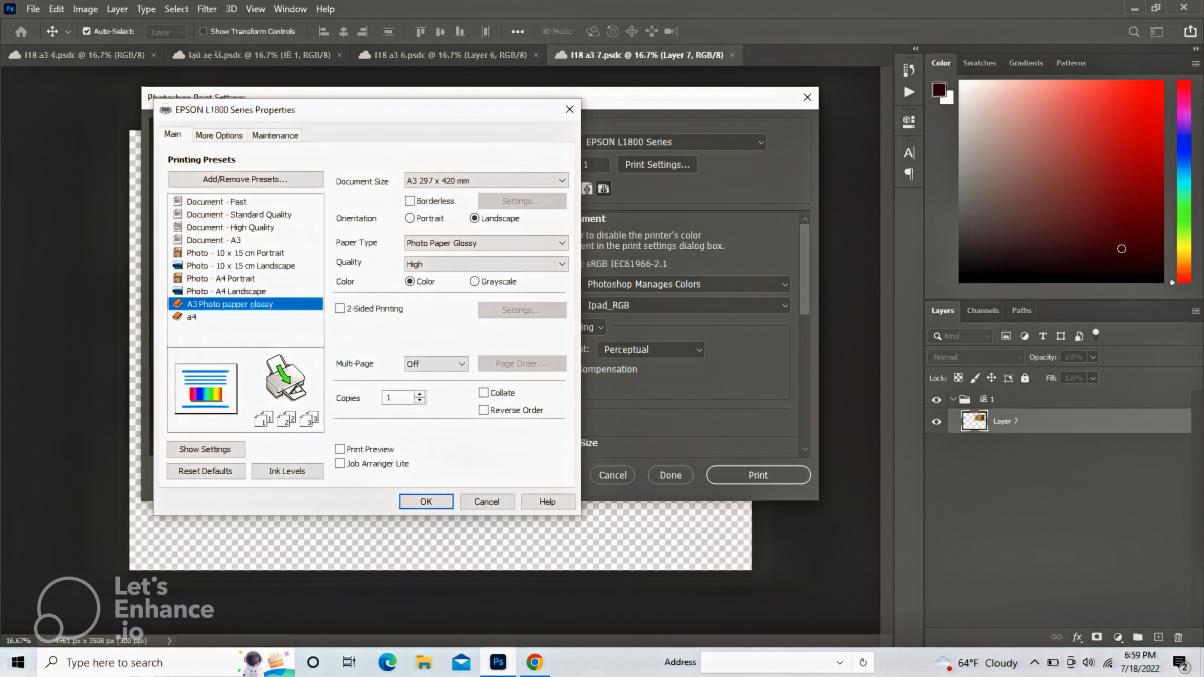Viewport: 1204px width, 677px height.
Task: Open the Multi-Page dropdown
Action: click(x=436, y=364)
